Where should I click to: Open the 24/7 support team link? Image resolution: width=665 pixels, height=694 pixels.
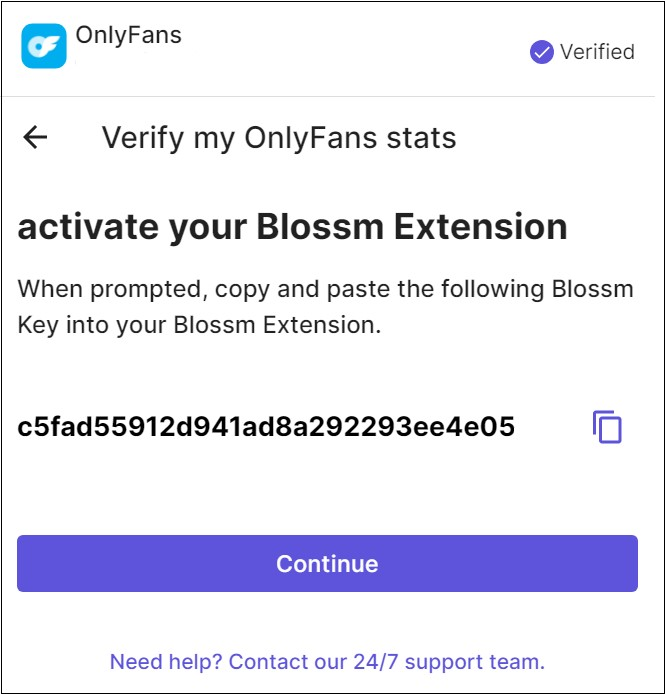tap(327, 662)
